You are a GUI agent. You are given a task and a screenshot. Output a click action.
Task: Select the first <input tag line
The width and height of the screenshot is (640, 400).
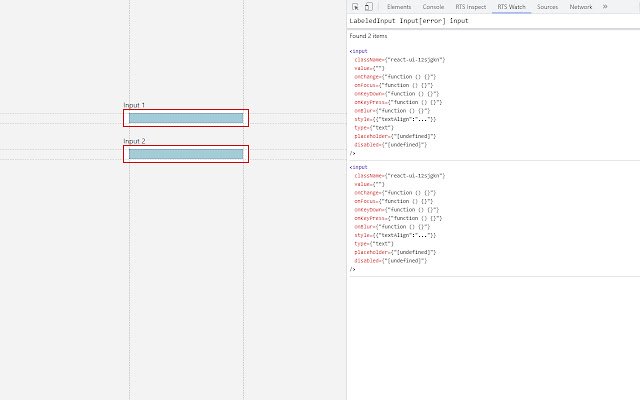(358, 51)
